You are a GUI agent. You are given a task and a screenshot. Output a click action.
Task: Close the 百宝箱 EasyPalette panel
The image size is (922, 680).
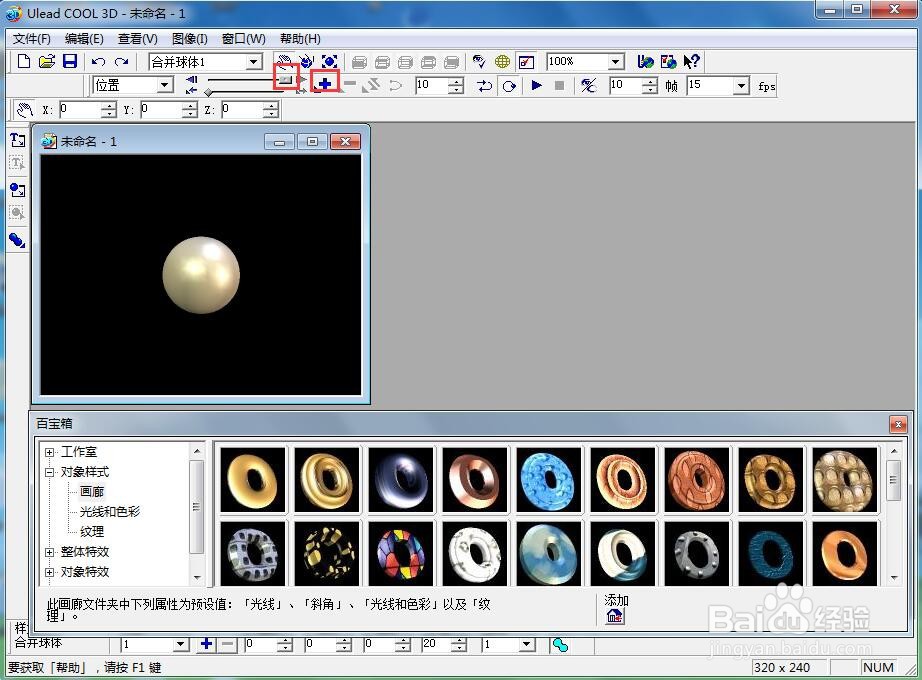(x=898, y=424)
